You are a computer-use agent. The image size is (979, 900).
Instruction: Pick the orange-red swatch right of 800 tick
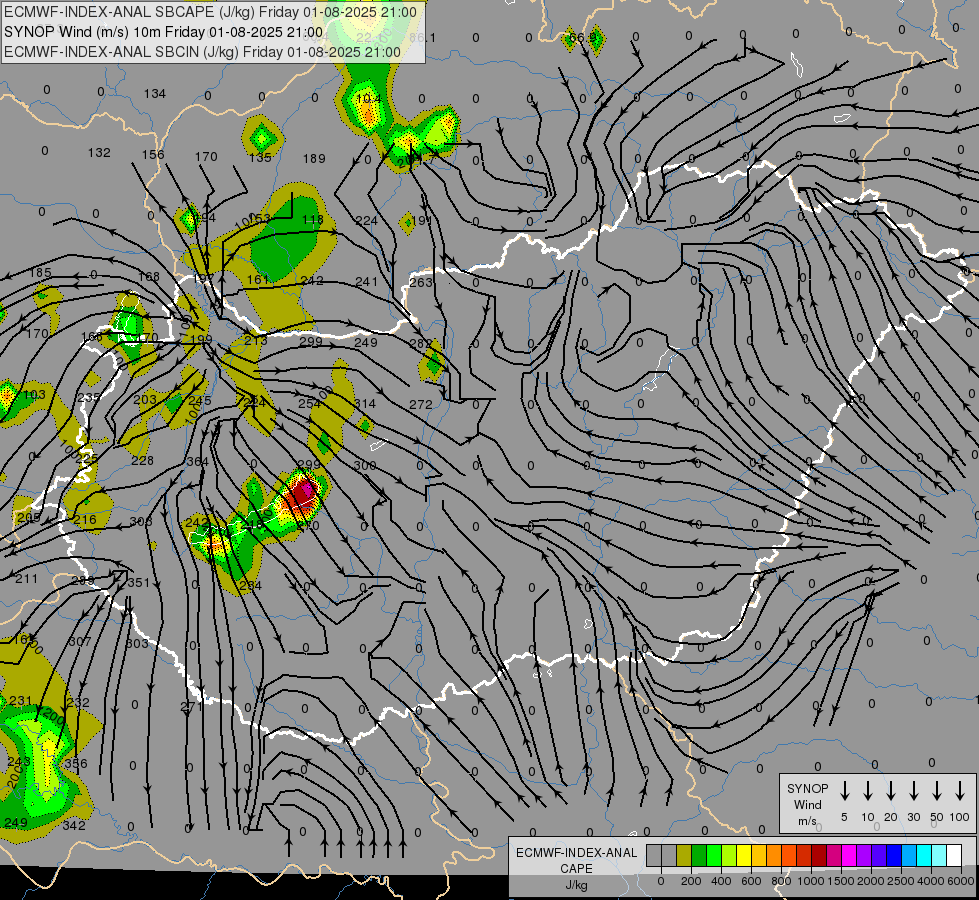[x=790, y=855]
